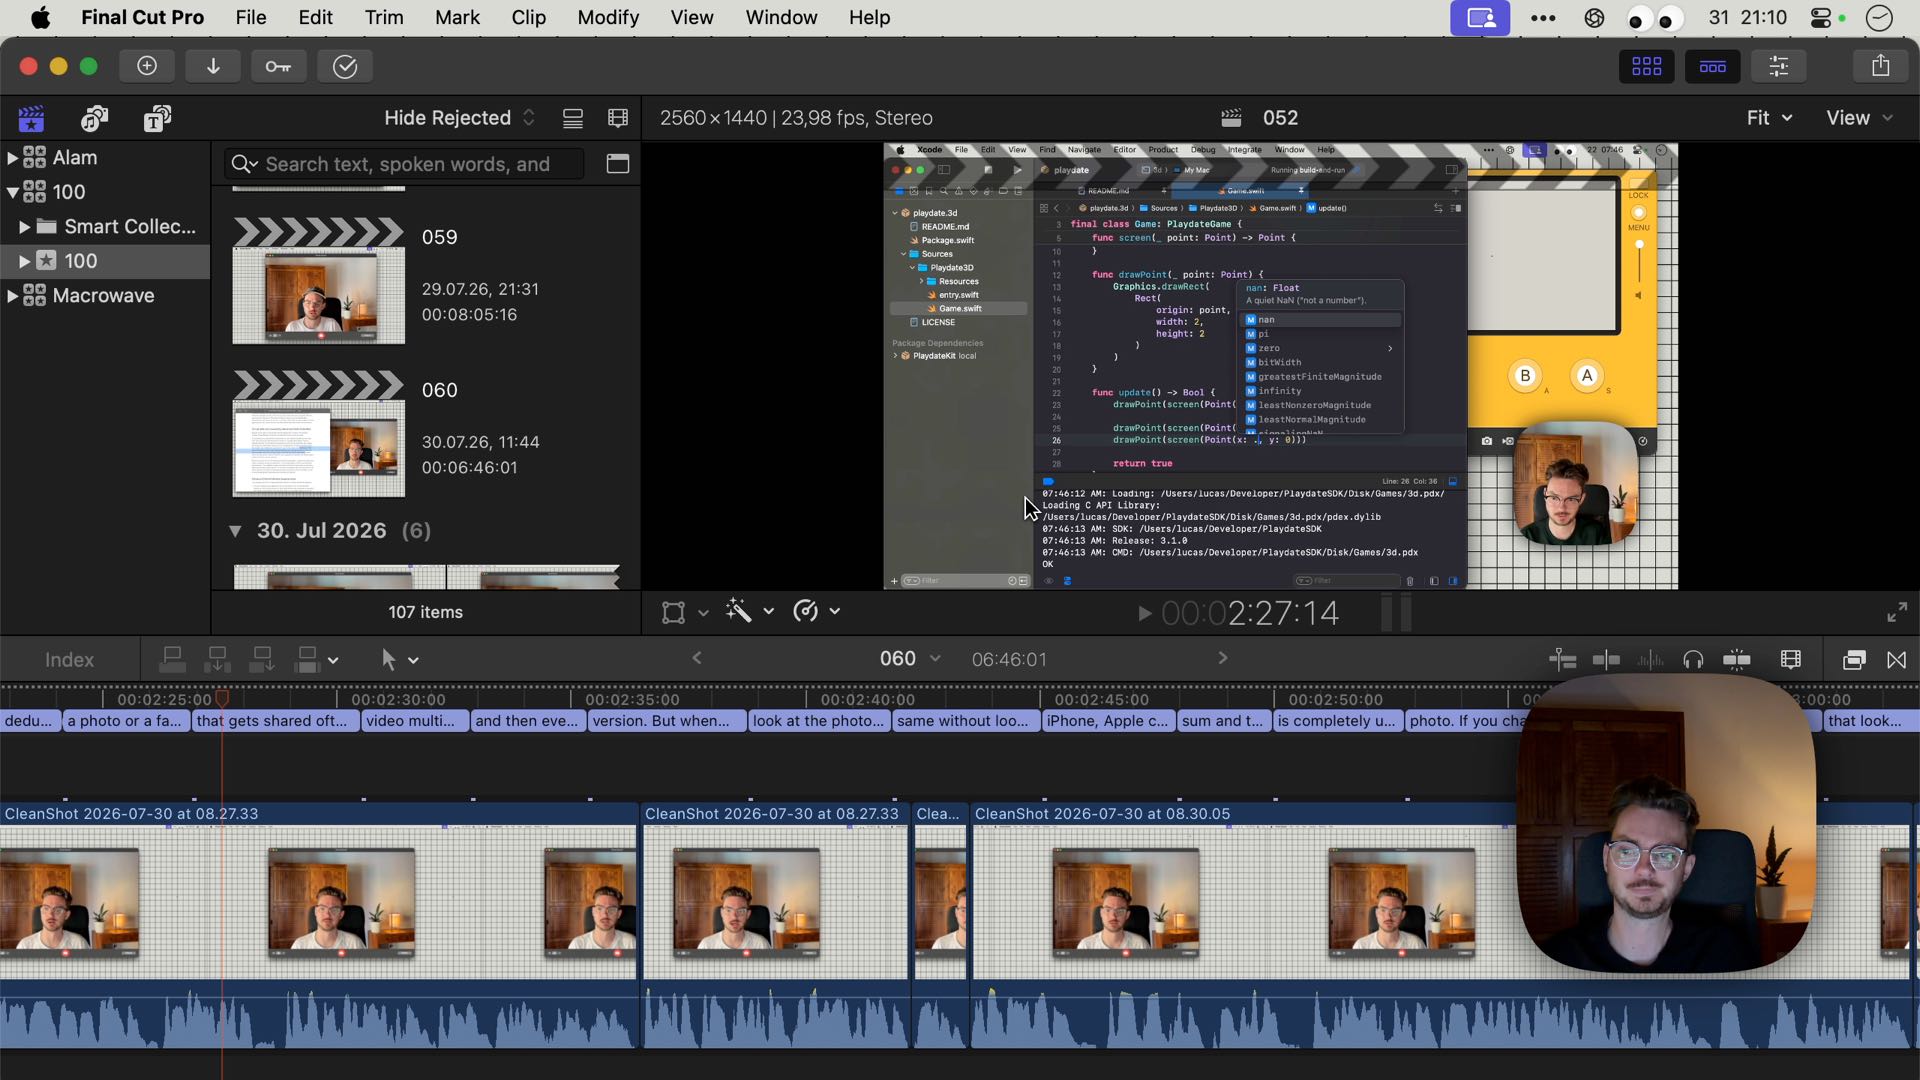Screen dimensions: 1920x1080
Task: Select the 100 event in the sidebar
Action: click(105, 261)
